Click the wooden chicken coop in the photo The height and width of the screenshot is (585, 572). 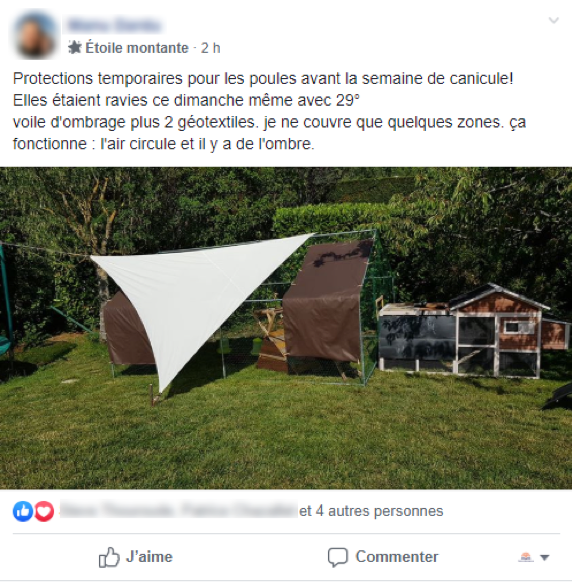[x=474, y=331]
